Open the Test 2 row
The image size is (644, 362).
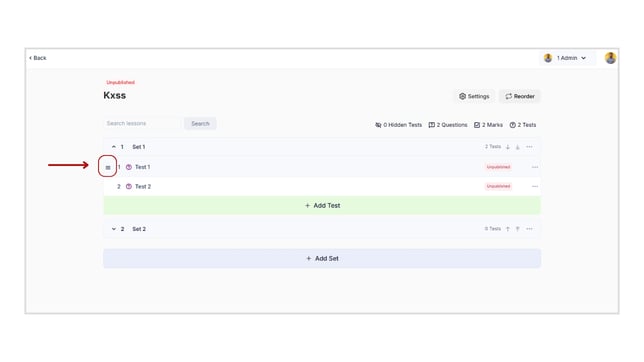(322, 187)
